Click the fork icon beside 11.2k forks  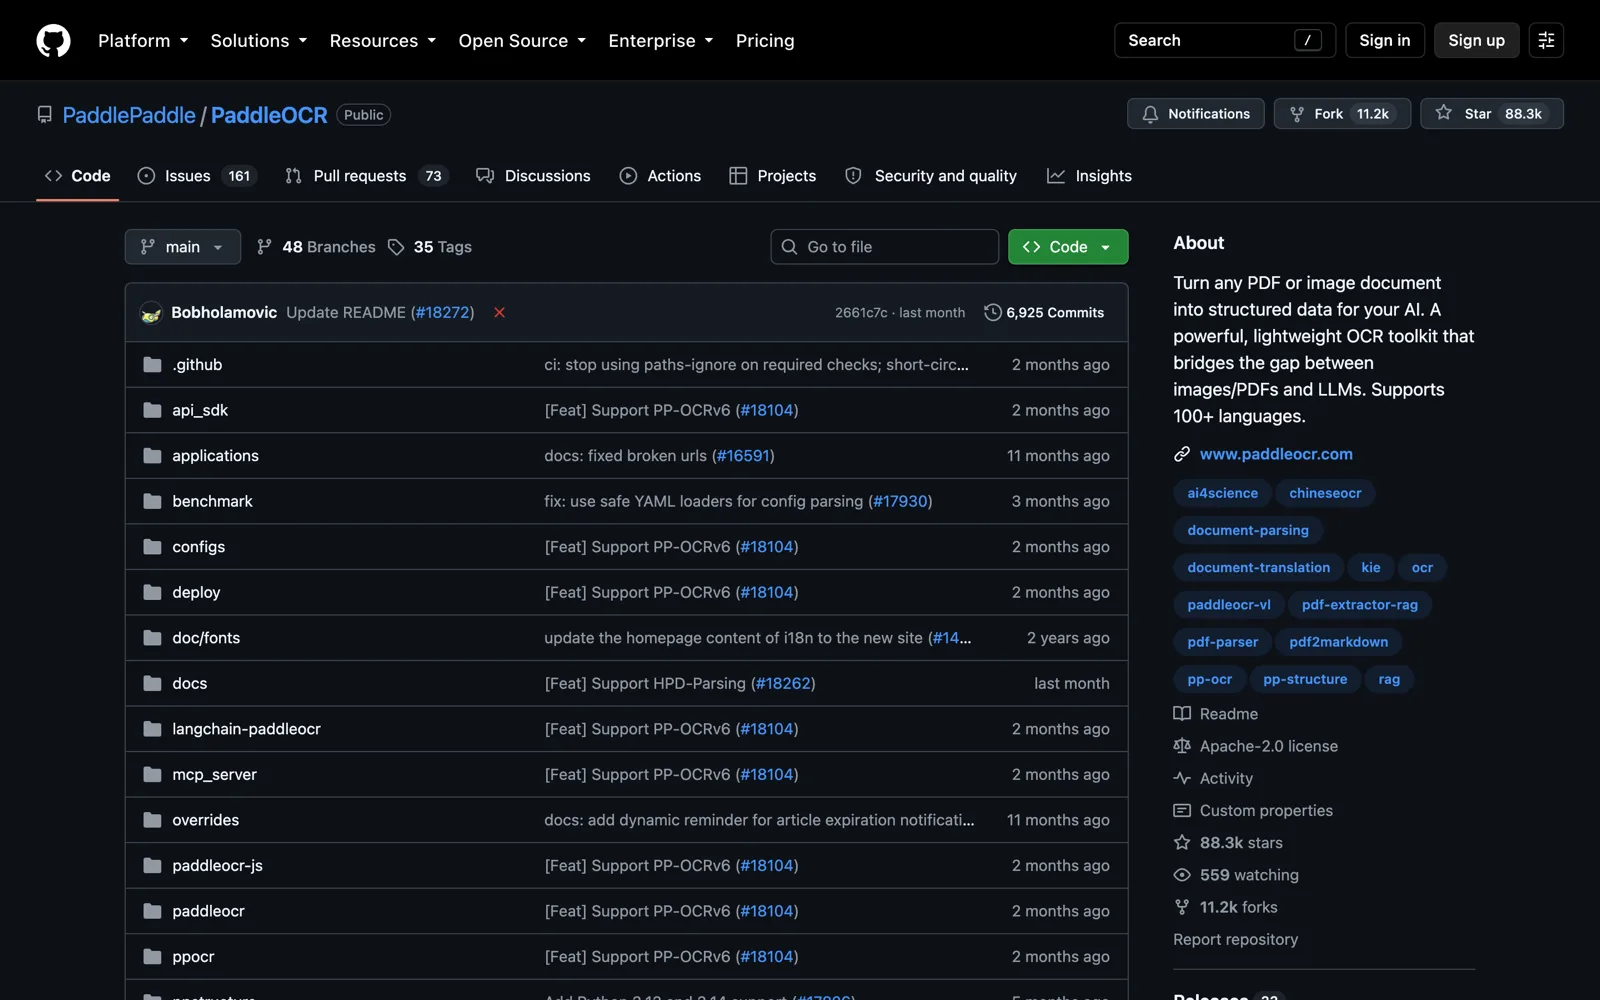pos(1182,907)
